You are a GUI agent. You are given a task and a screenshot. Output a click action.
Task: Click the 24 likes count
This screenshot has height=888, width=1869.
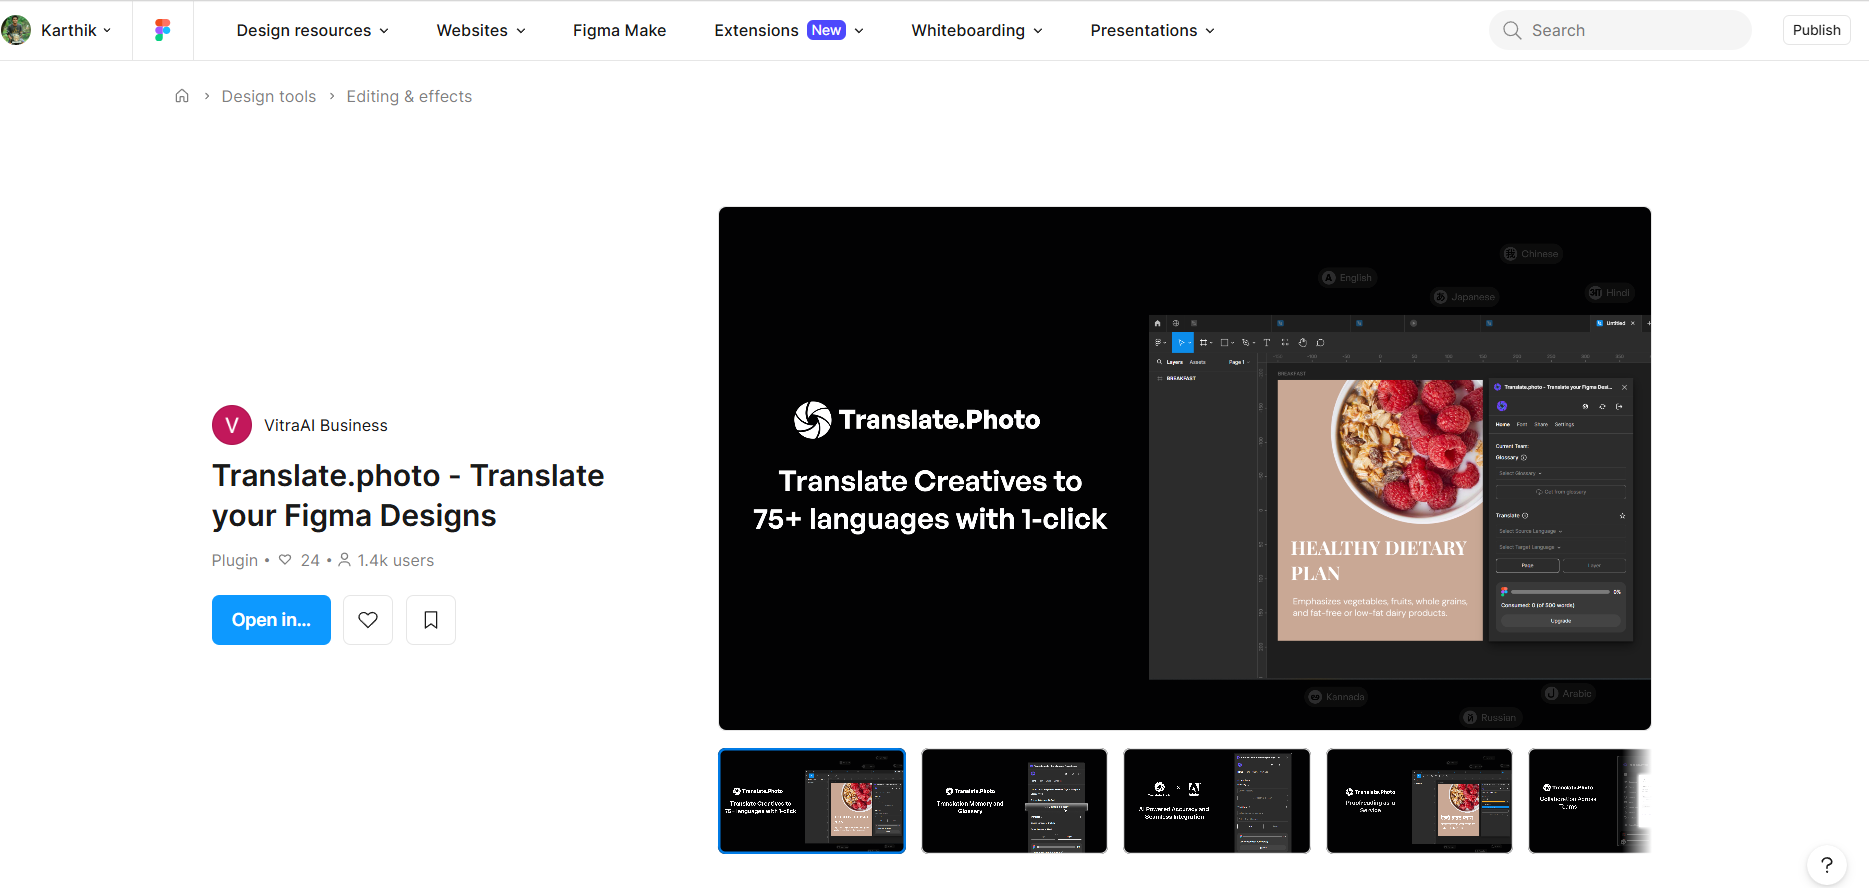point(299,560)
